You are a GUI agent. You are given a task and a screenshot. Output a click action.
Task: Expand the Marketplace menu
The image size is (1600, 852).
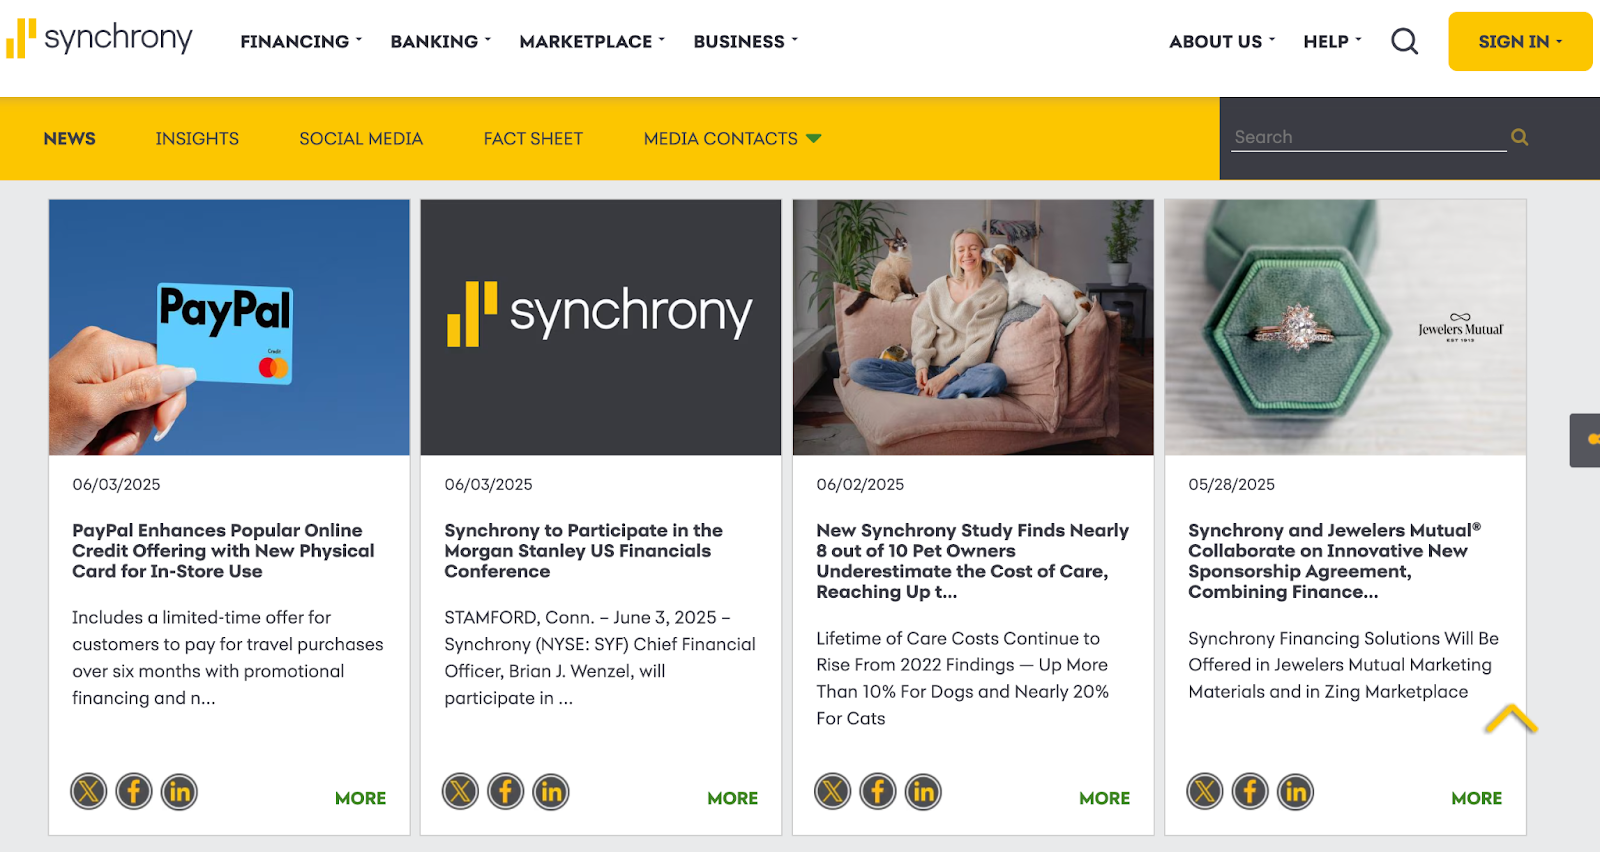(592, 41)
